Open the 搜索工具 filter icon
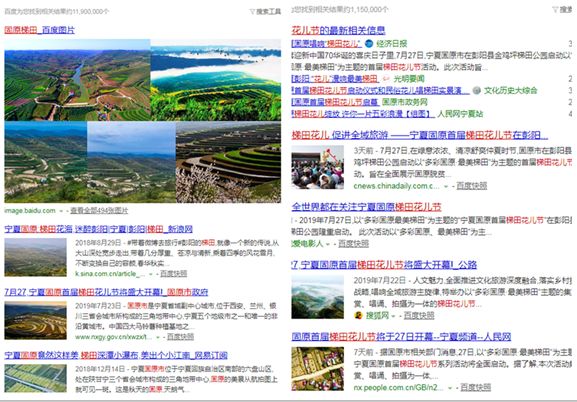 [252, 11]
